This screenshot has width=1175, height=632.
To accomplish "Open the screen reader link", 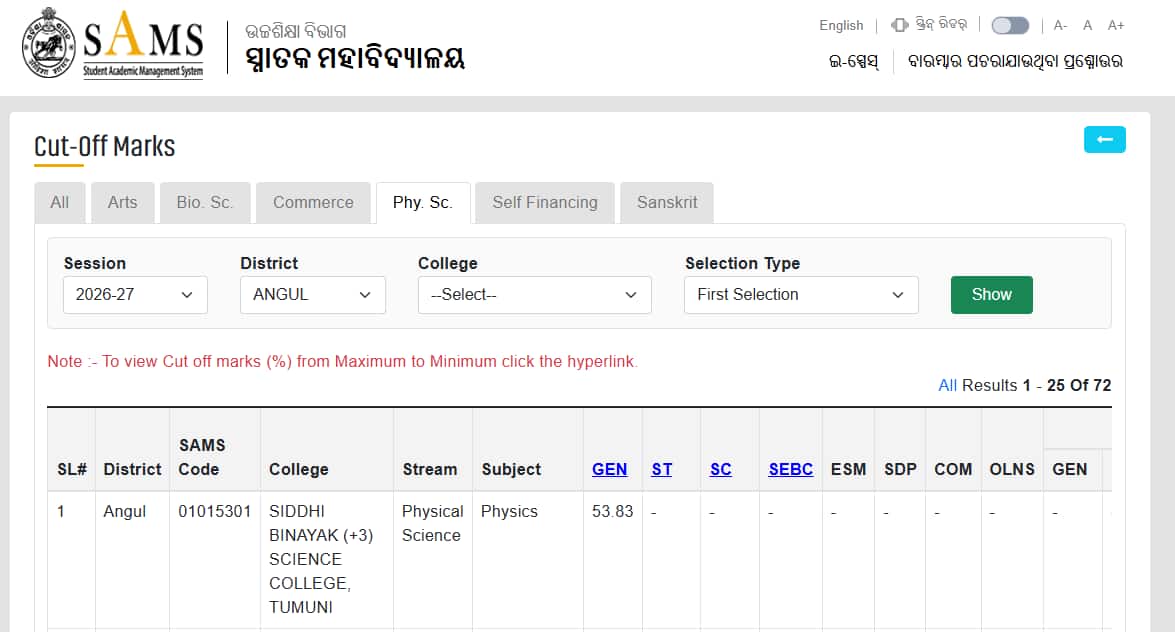I will tap(929, 25).
